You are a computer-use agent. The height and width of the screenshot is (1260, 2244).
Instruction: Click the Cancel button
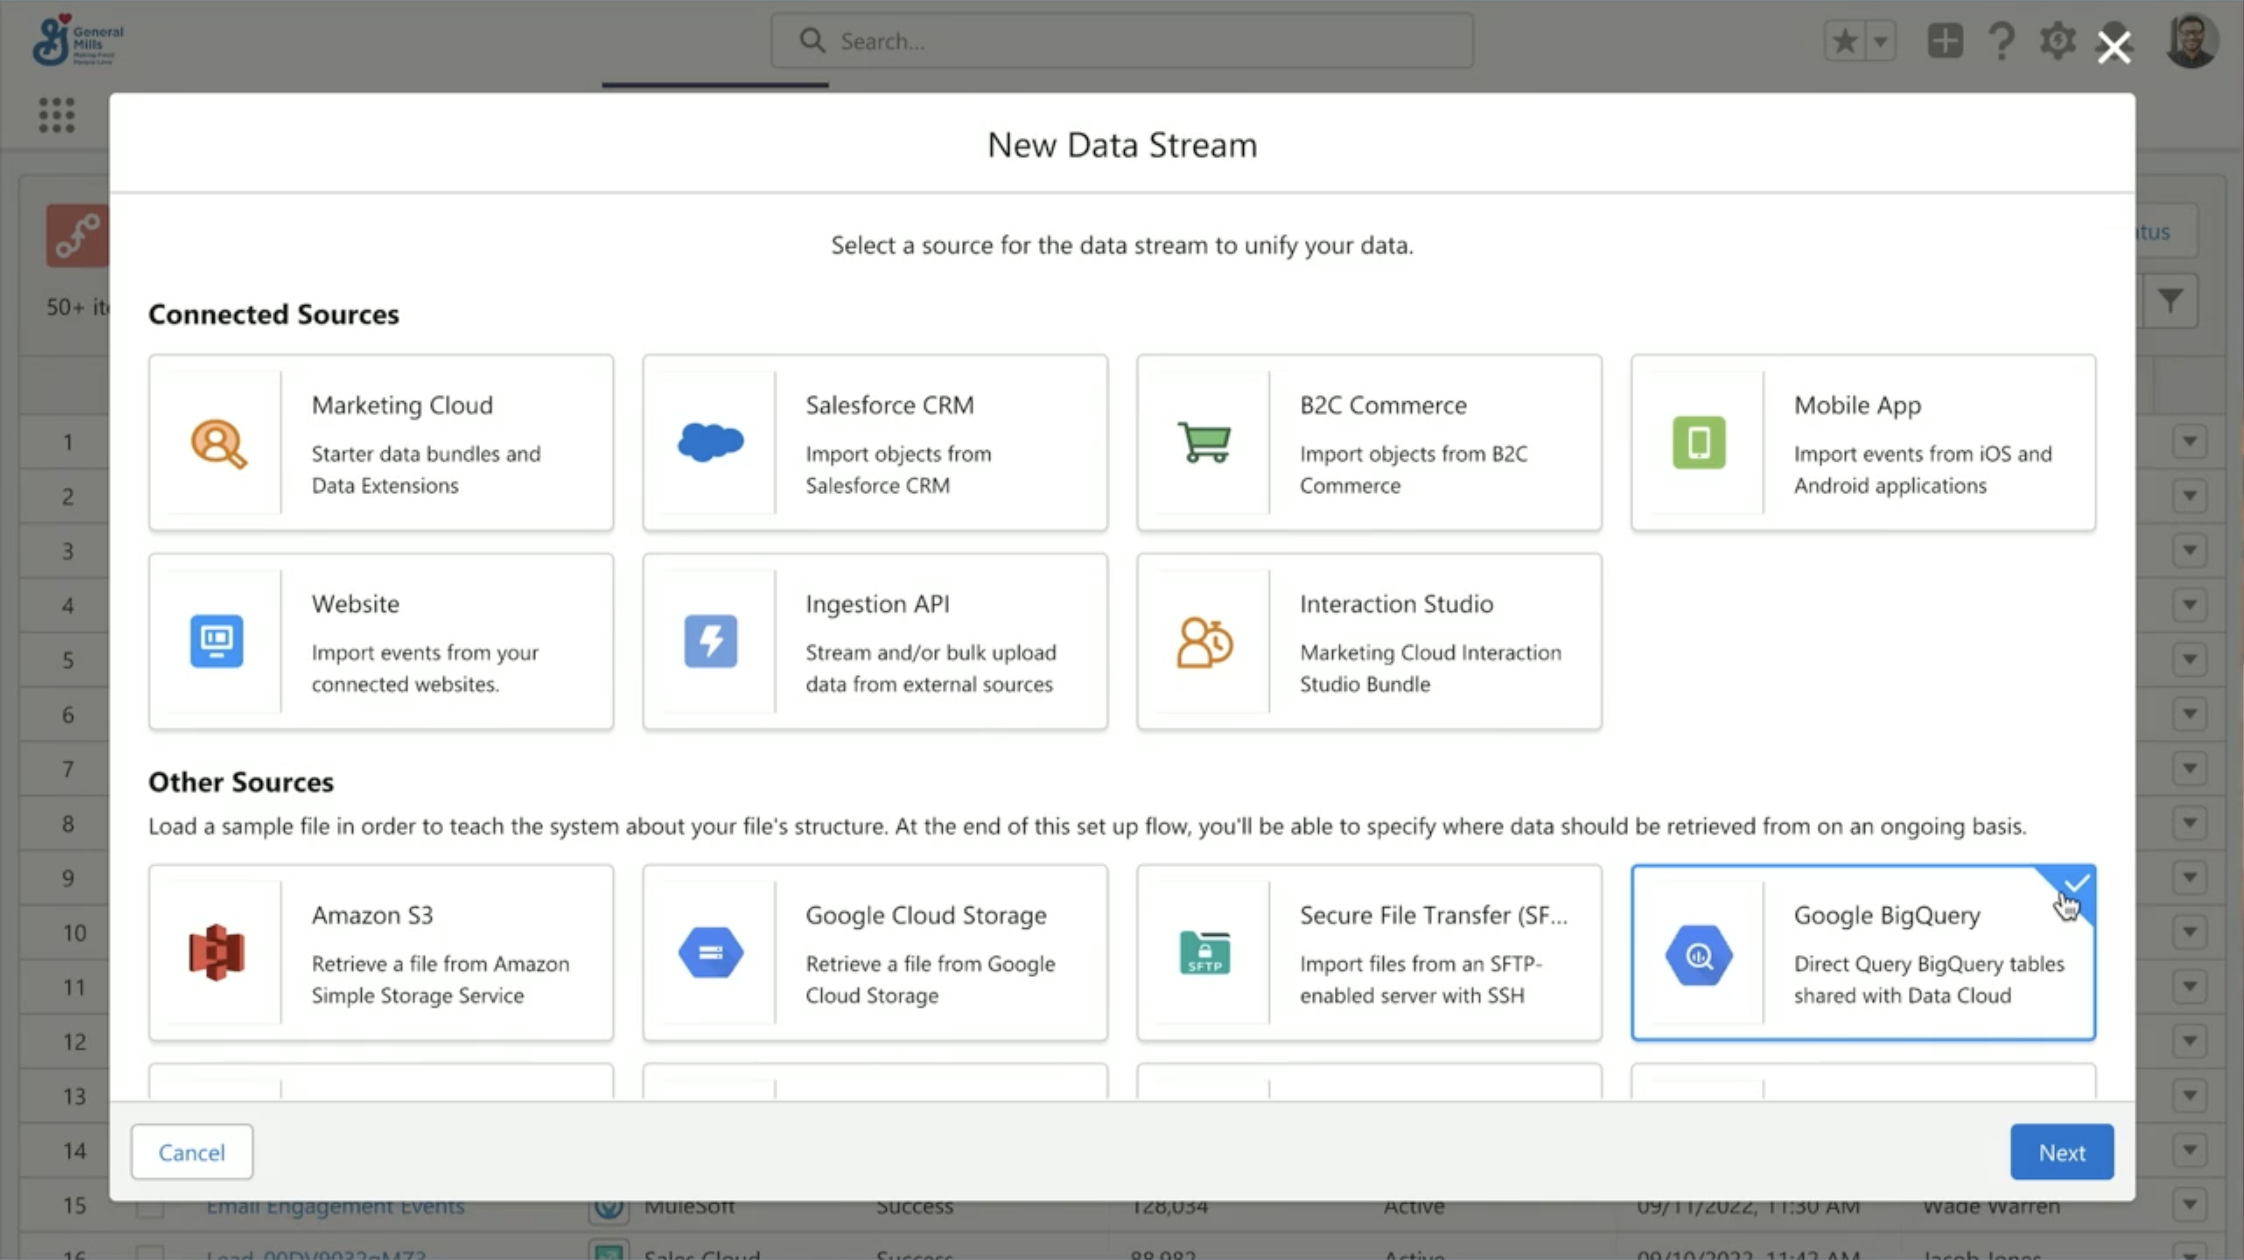pos(192,1152)
